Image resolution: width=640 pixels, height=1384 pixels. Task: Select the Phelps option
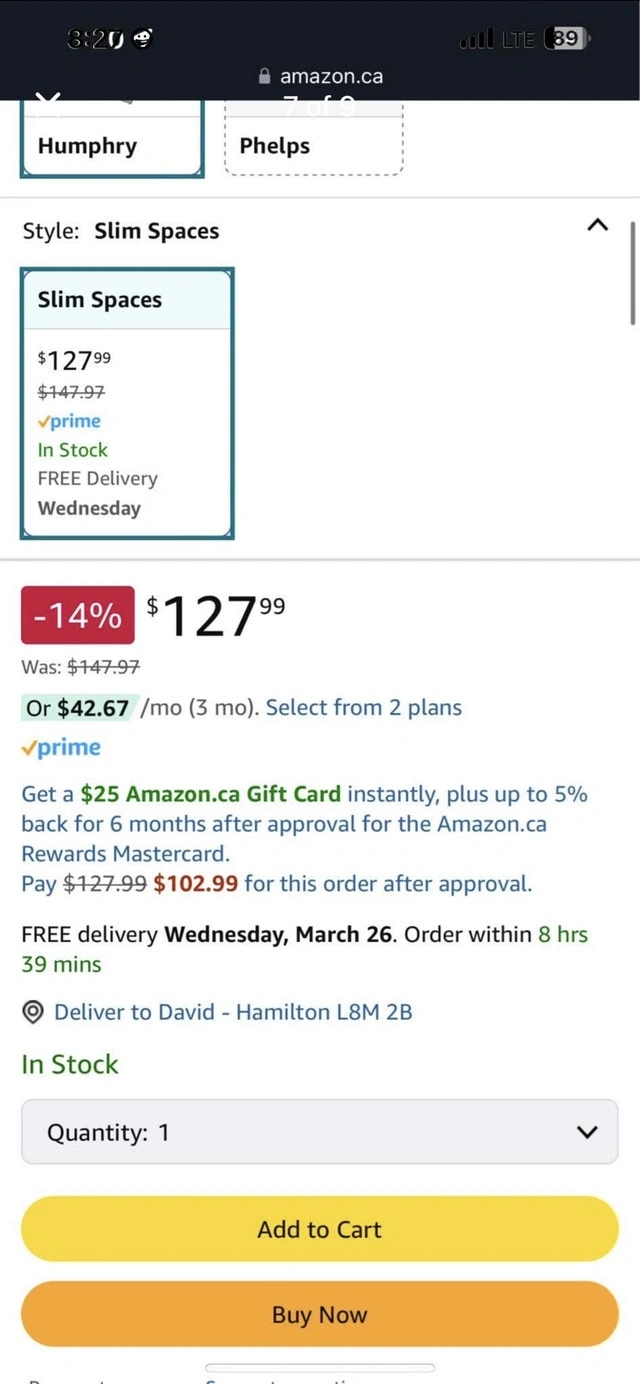point(313,146)
